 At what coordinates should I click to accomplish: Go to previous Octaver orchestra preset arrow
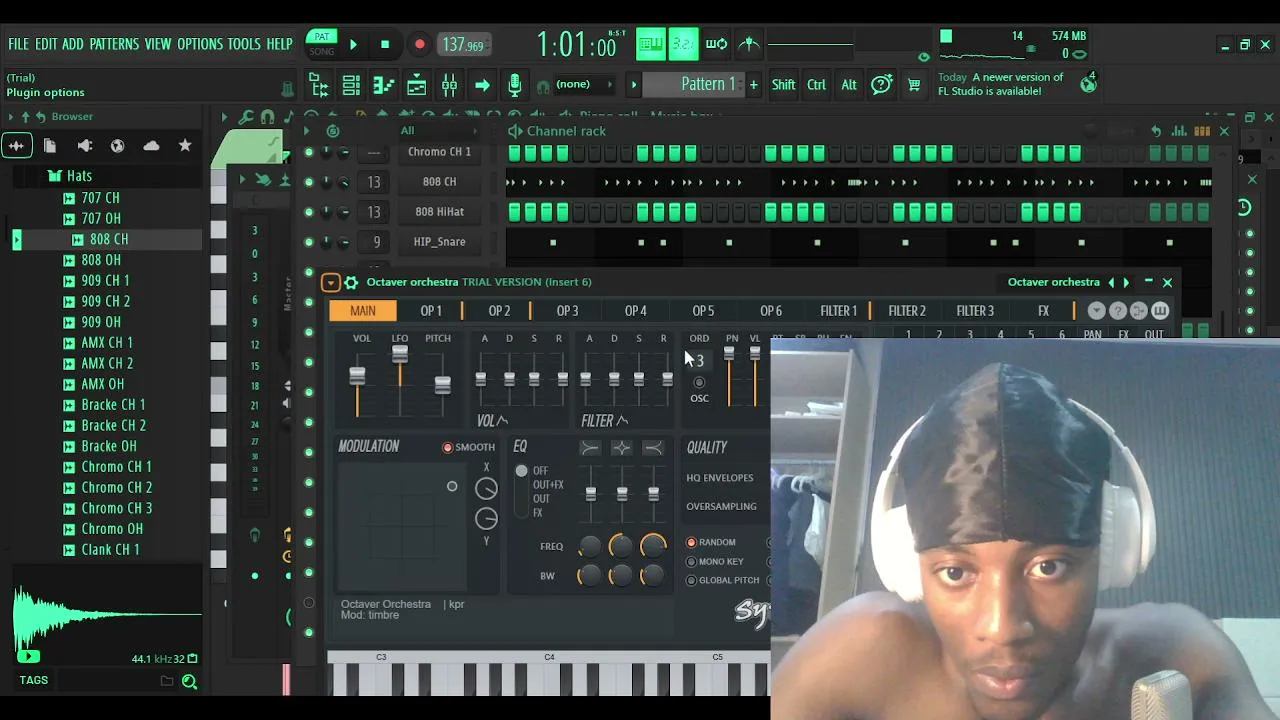click(x=1110, y=282)
